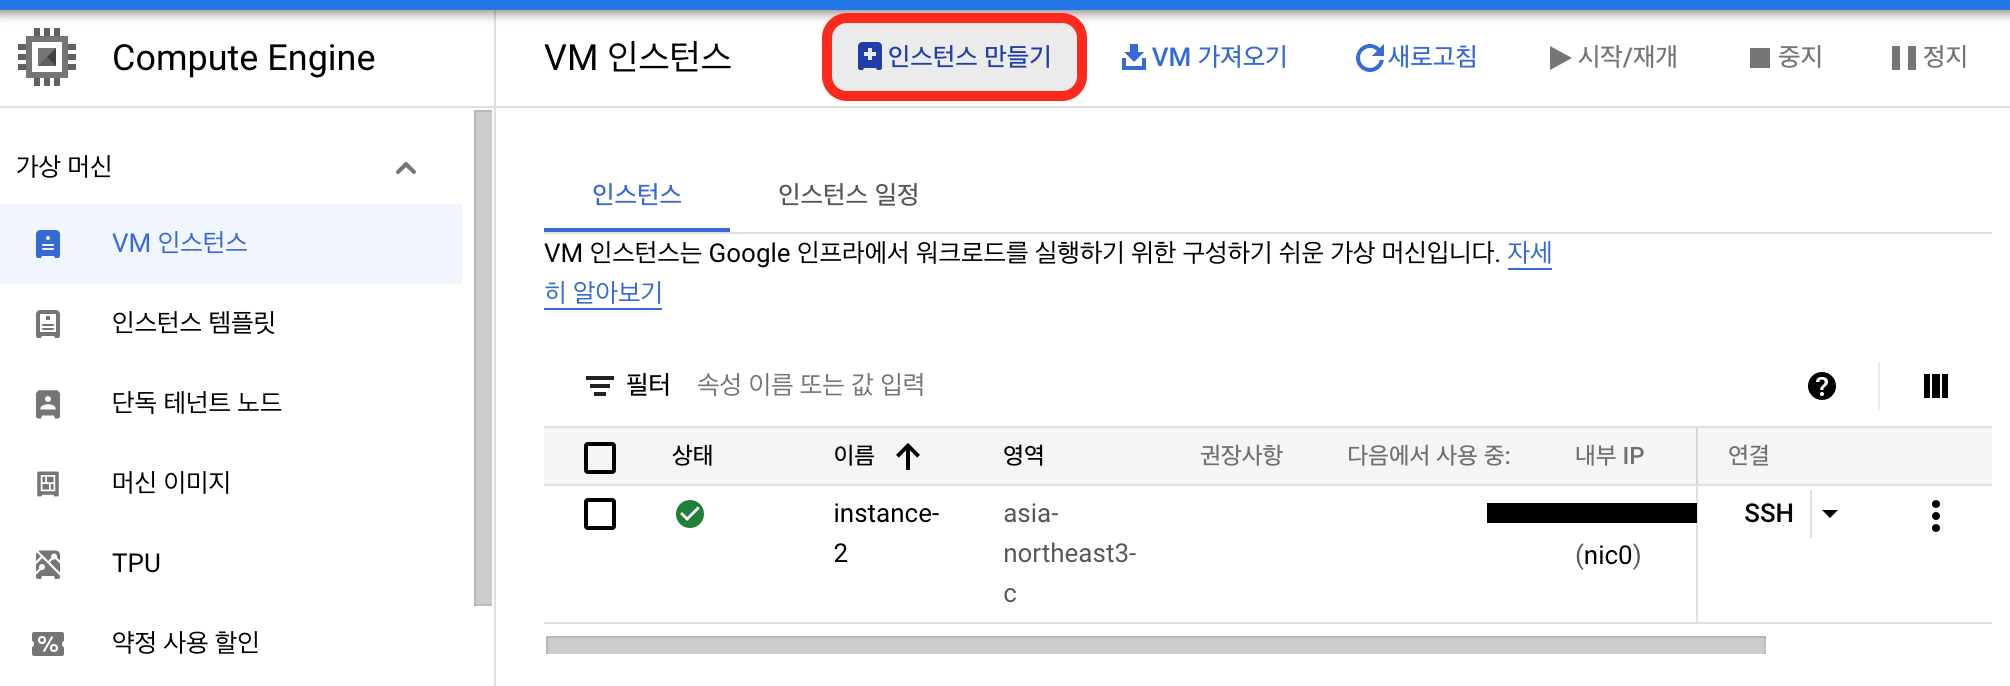Click the asia-northeast3-c zone cell

pyautogui.click(x=1070, y=553)
